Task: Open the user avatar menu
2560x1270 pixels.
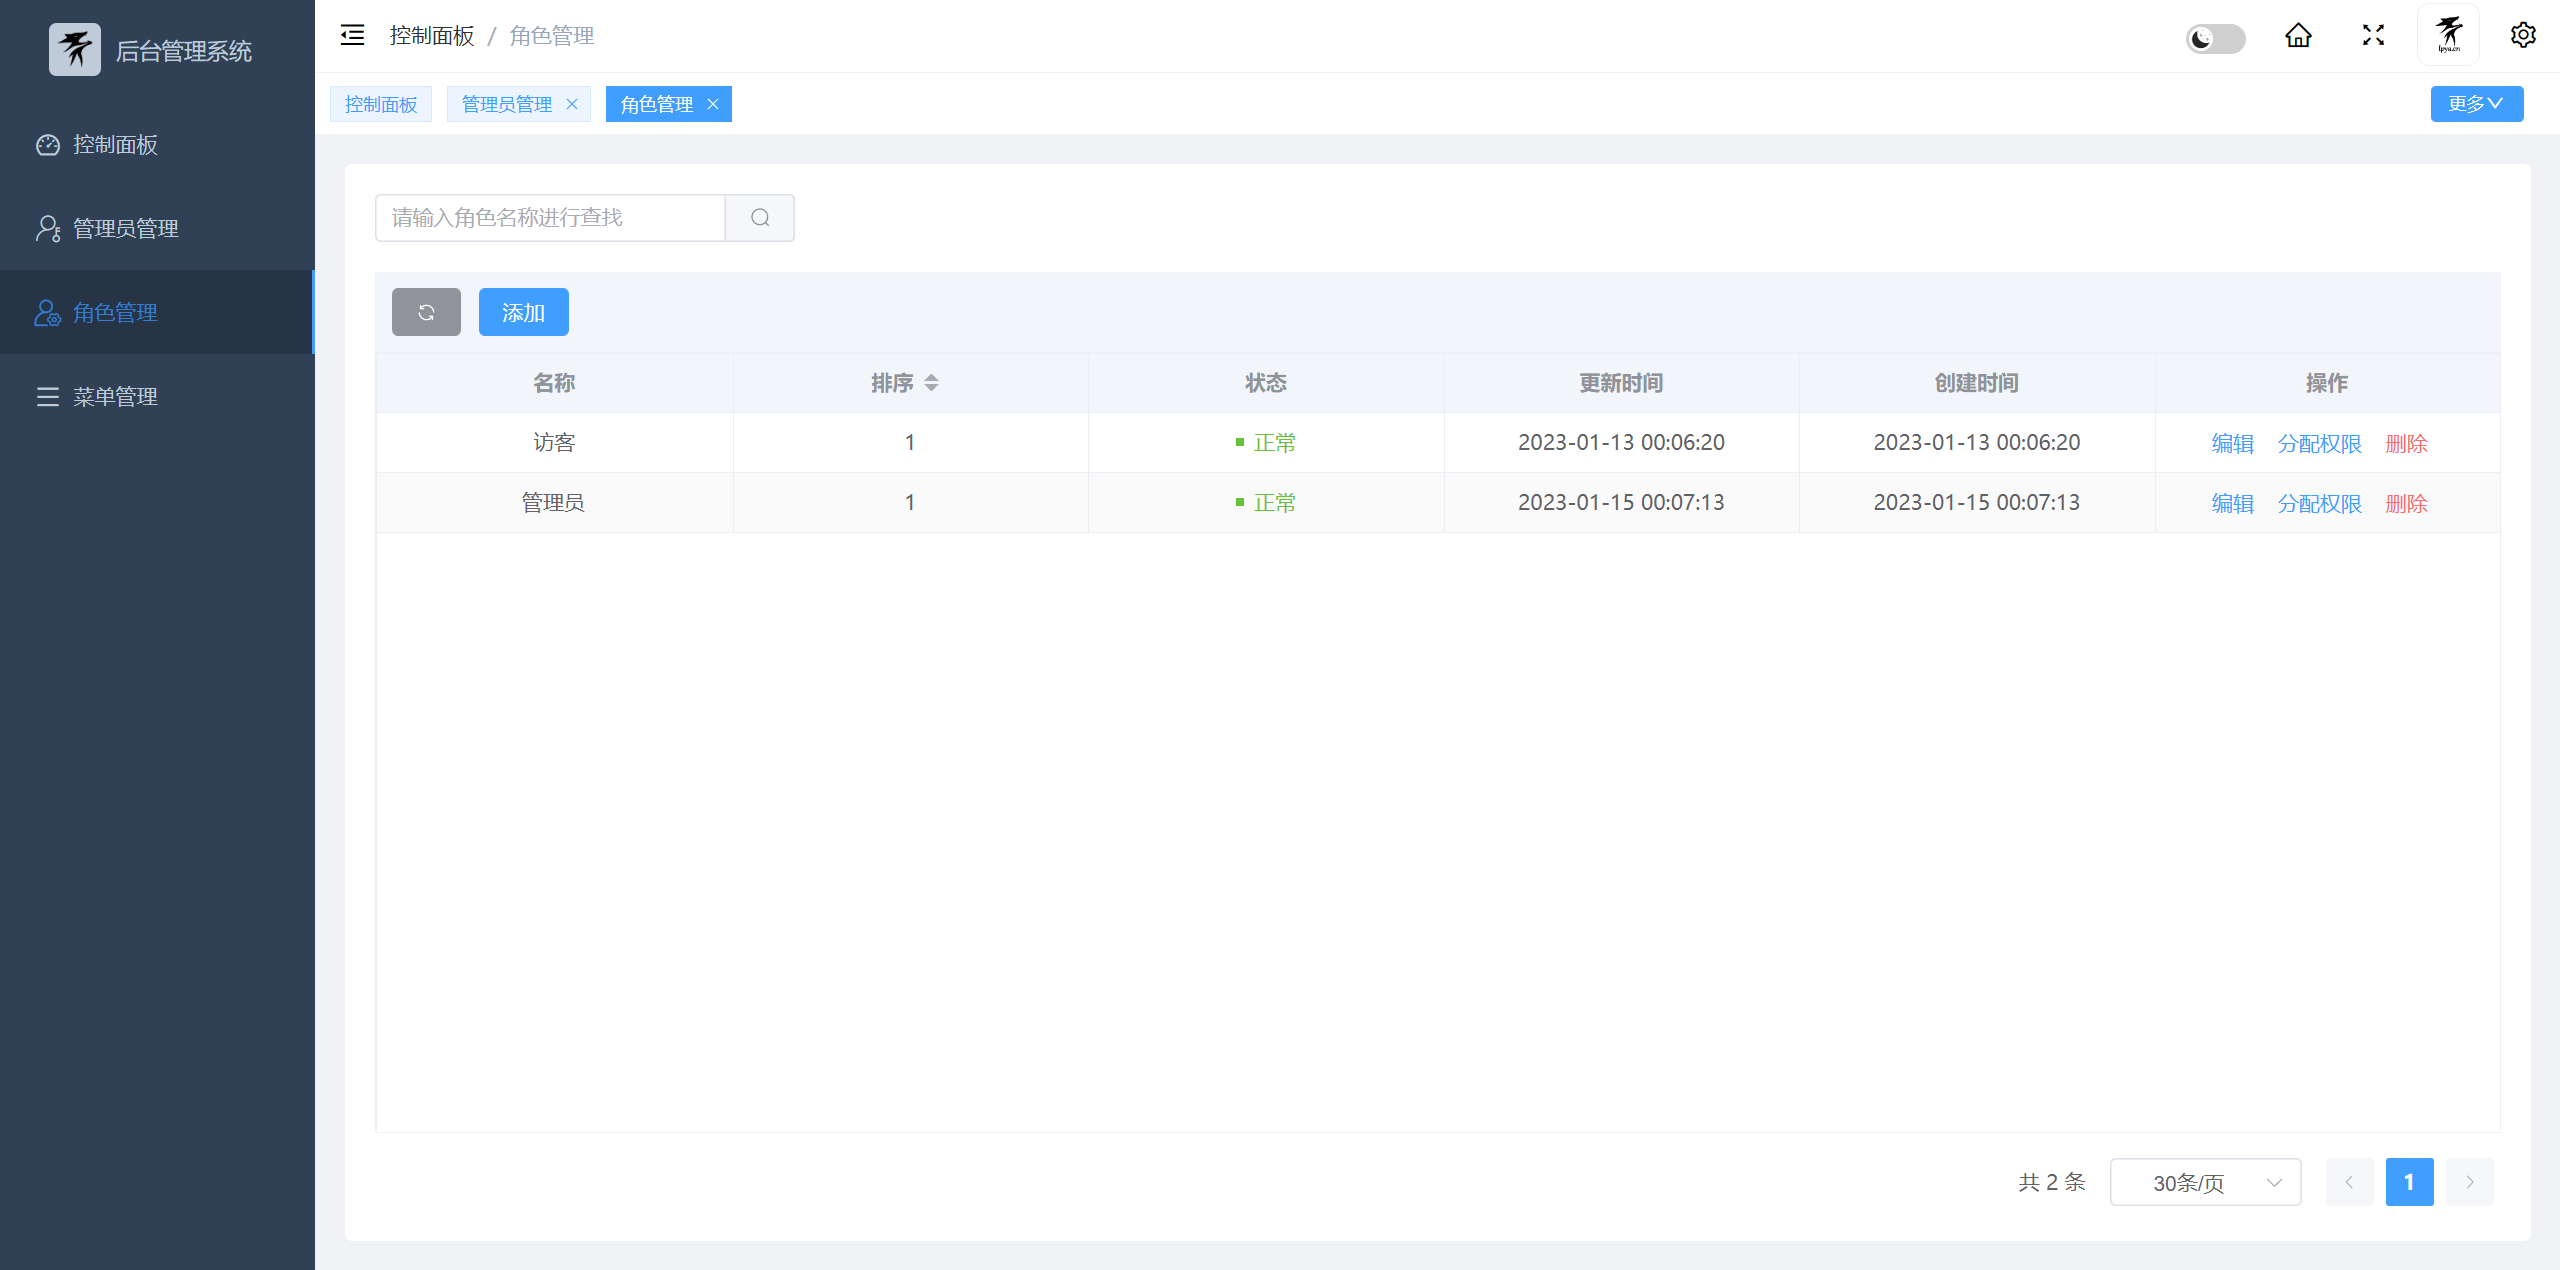Action: pos(2448,35)
